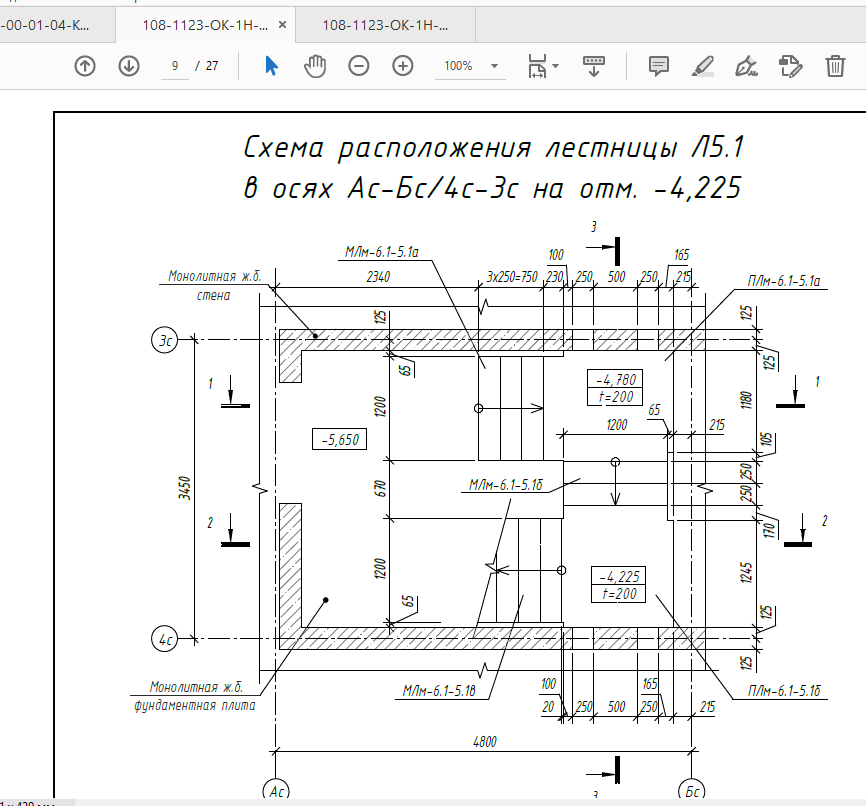Click the scrolling mode keyboard-arrow icon

coord(594,66)
